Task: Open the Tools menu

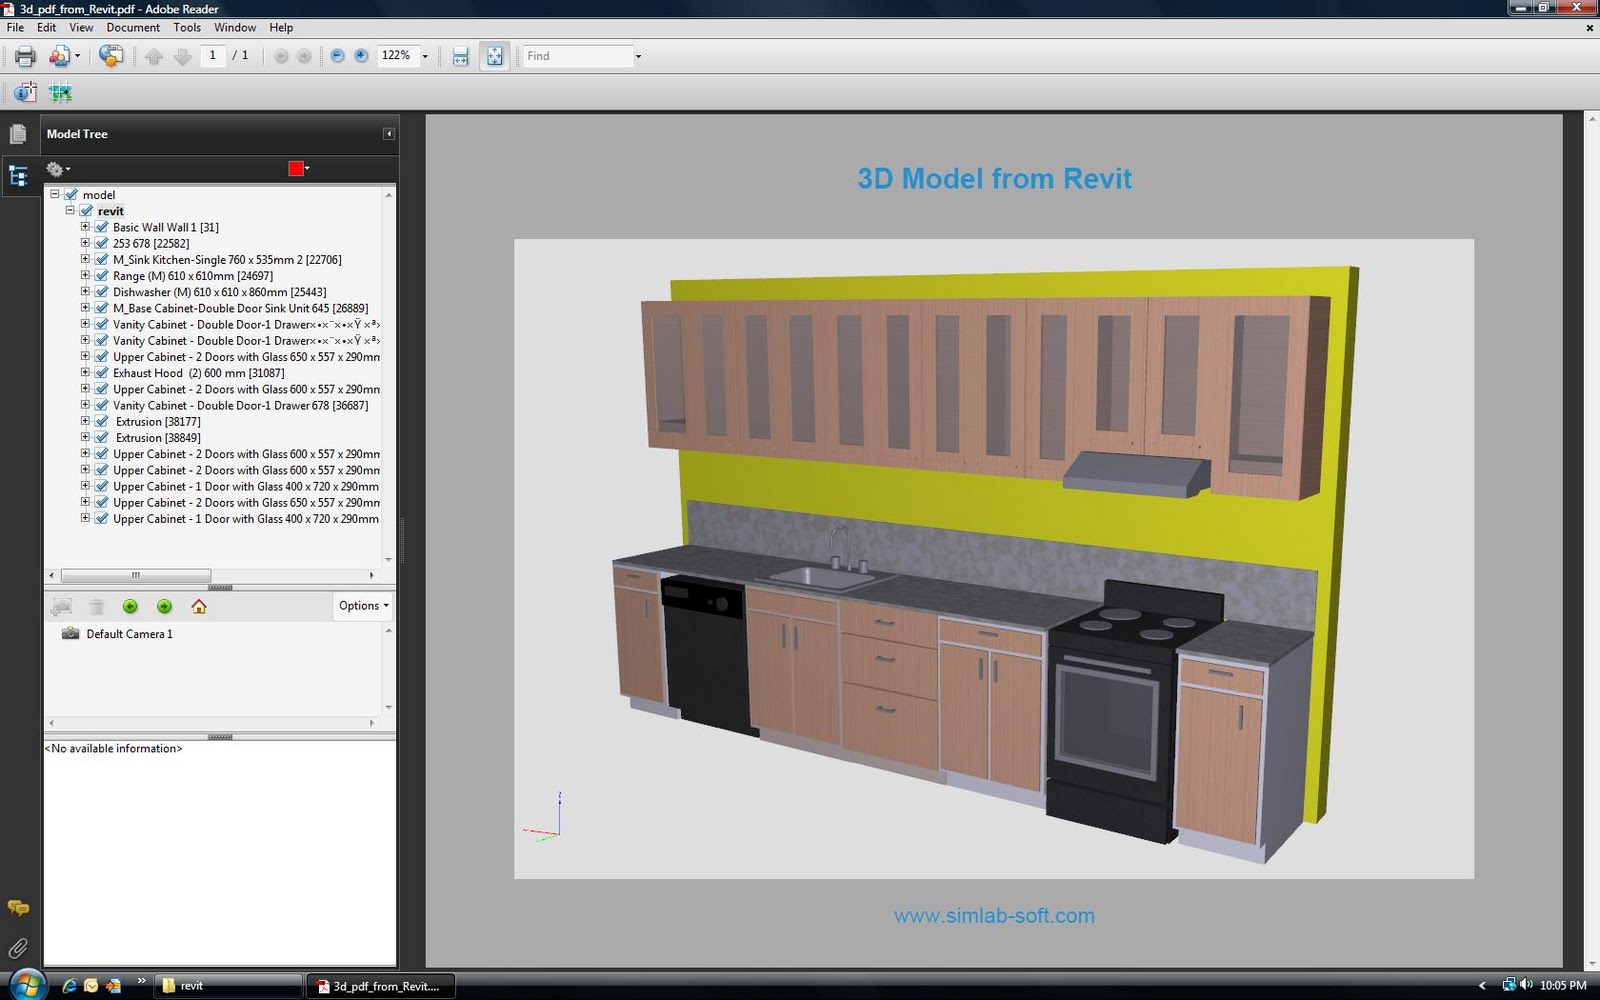Action: coord(187,28)
